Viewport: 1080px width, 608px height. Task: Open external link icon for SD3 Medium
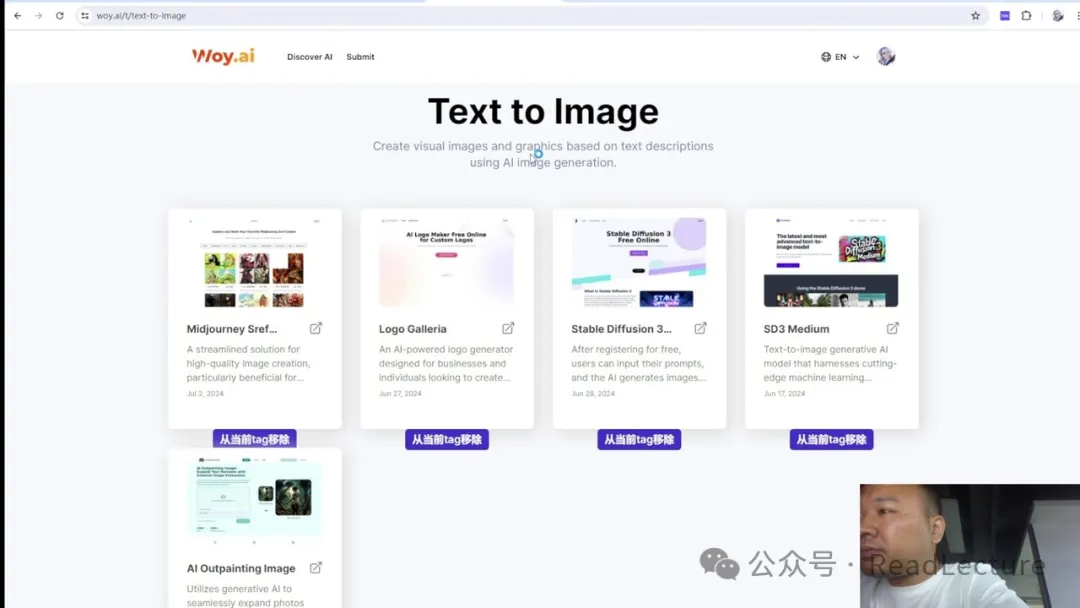892,328
